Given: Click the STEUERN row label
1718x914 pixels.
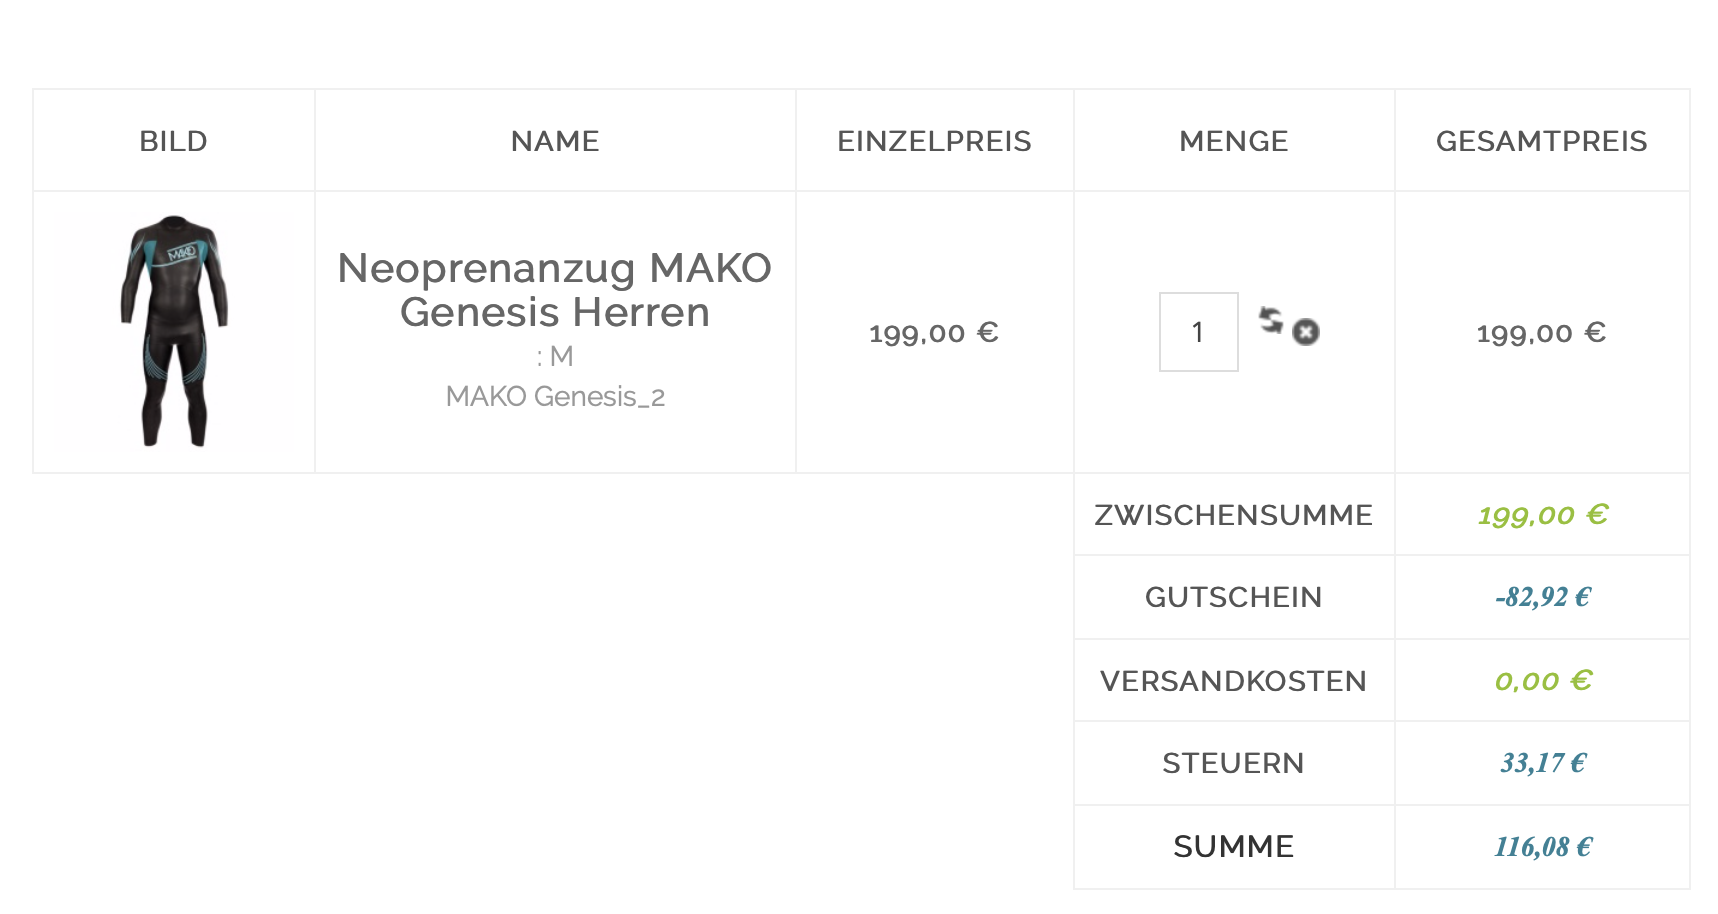Looking at the screenshot, I should click(x=1233, y=763).
